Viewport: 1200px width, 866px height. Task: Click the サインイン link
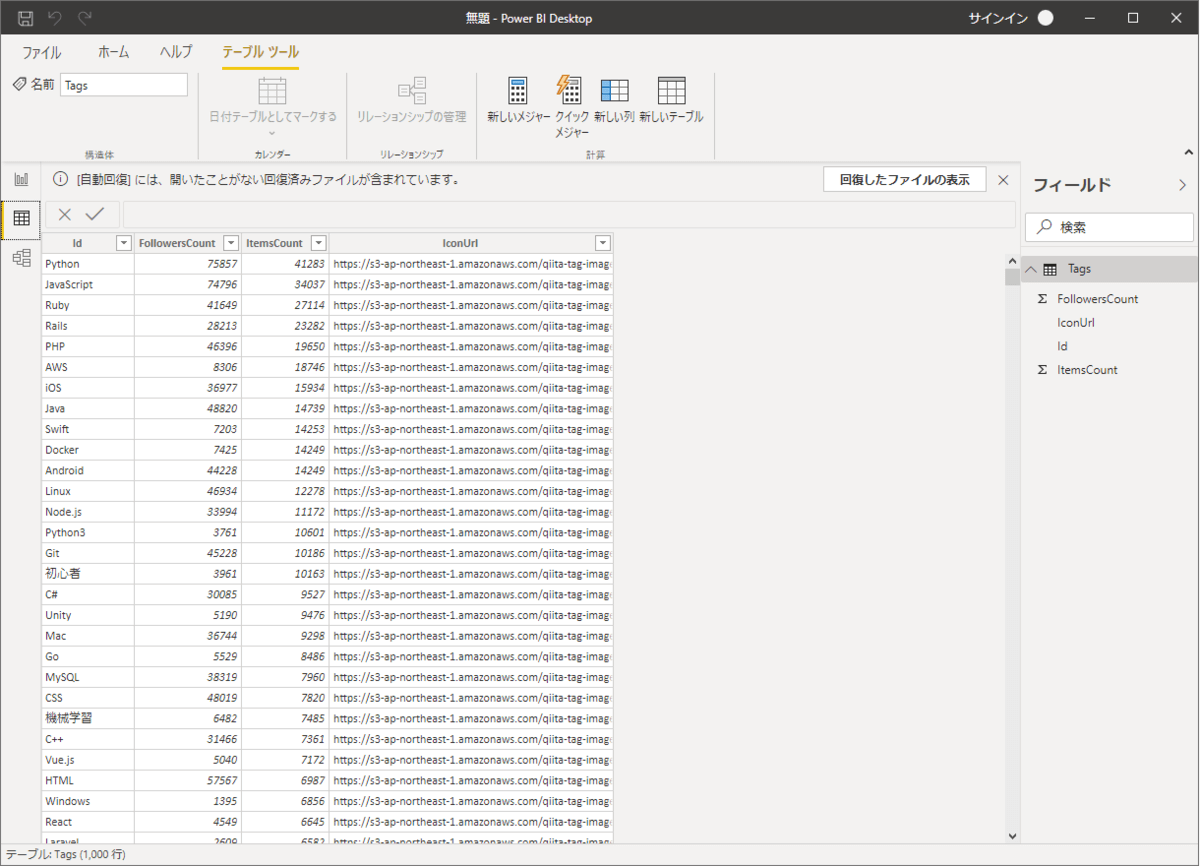pyautogui.click(x=998, y=18)
